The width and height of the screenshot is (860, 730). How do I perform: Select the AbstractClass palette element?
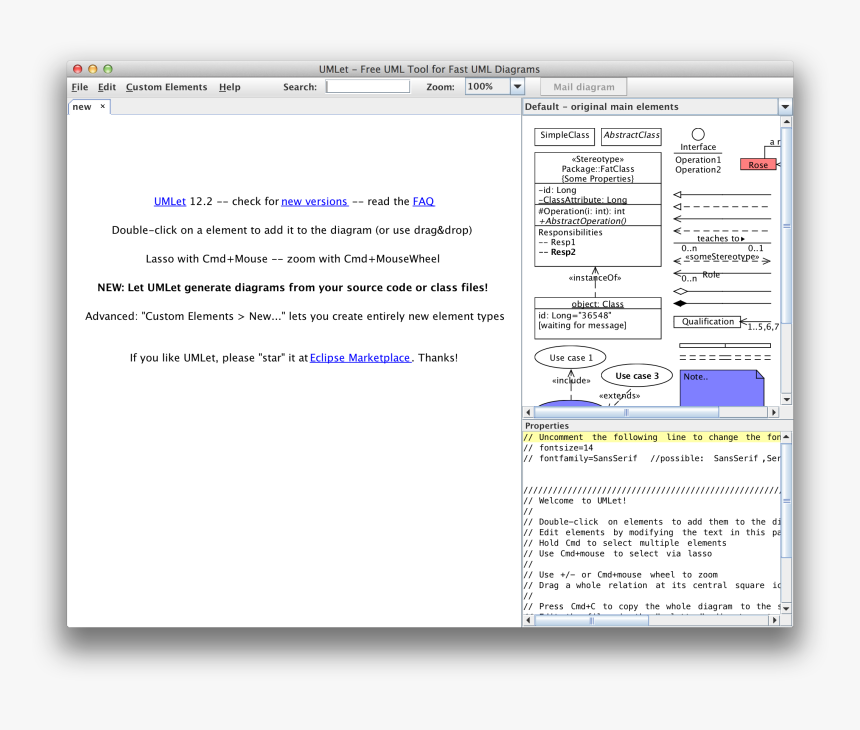630,136
